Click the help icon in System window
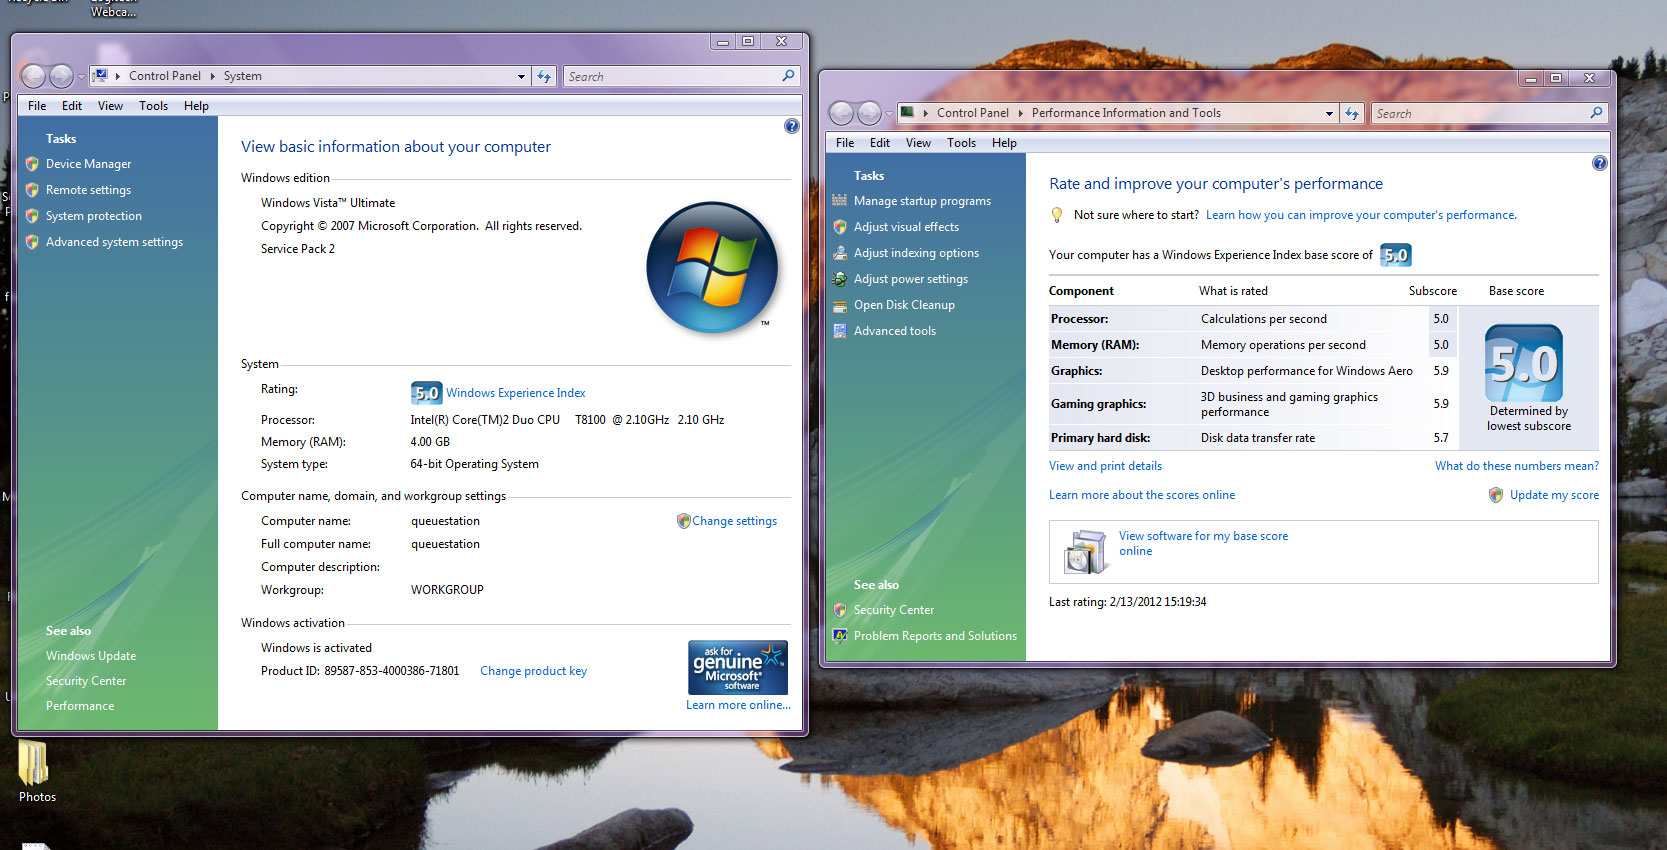 coord(792,126)
